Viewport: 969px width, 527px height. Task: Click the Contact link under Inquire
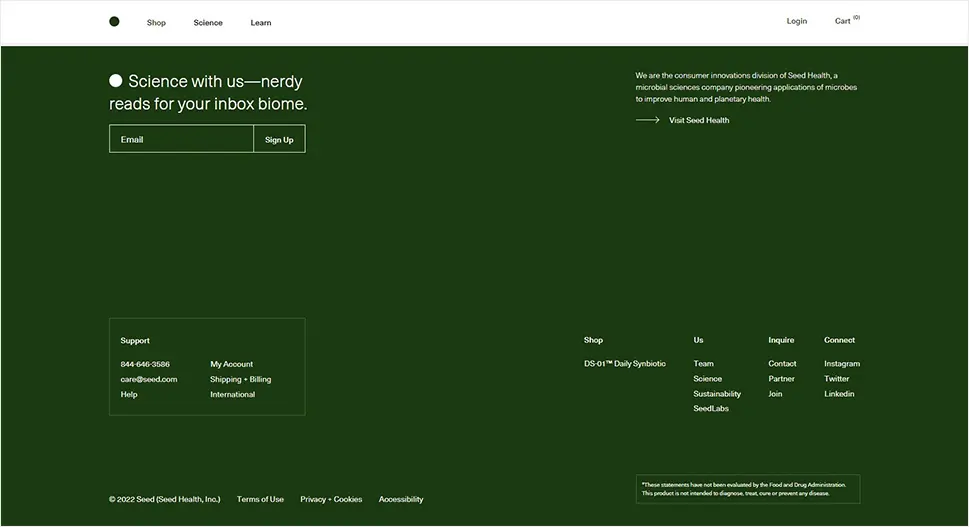(782, 364)
